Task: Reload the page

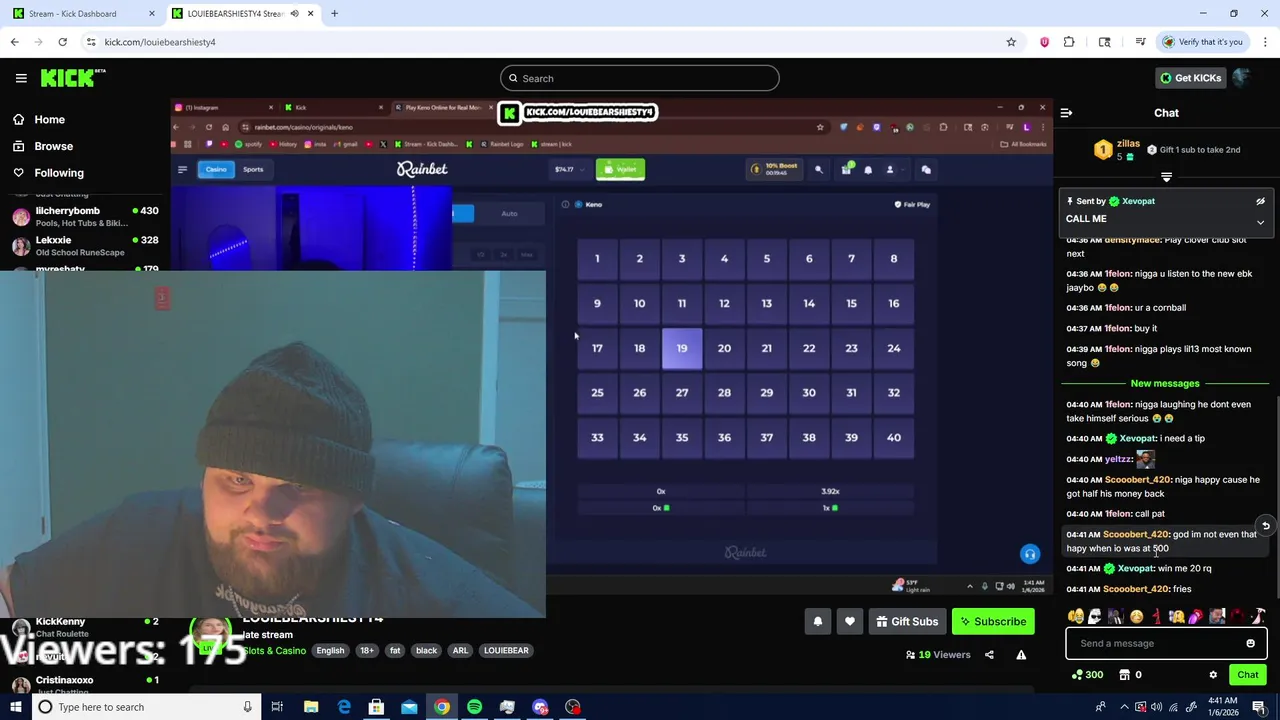Action: 62,42
